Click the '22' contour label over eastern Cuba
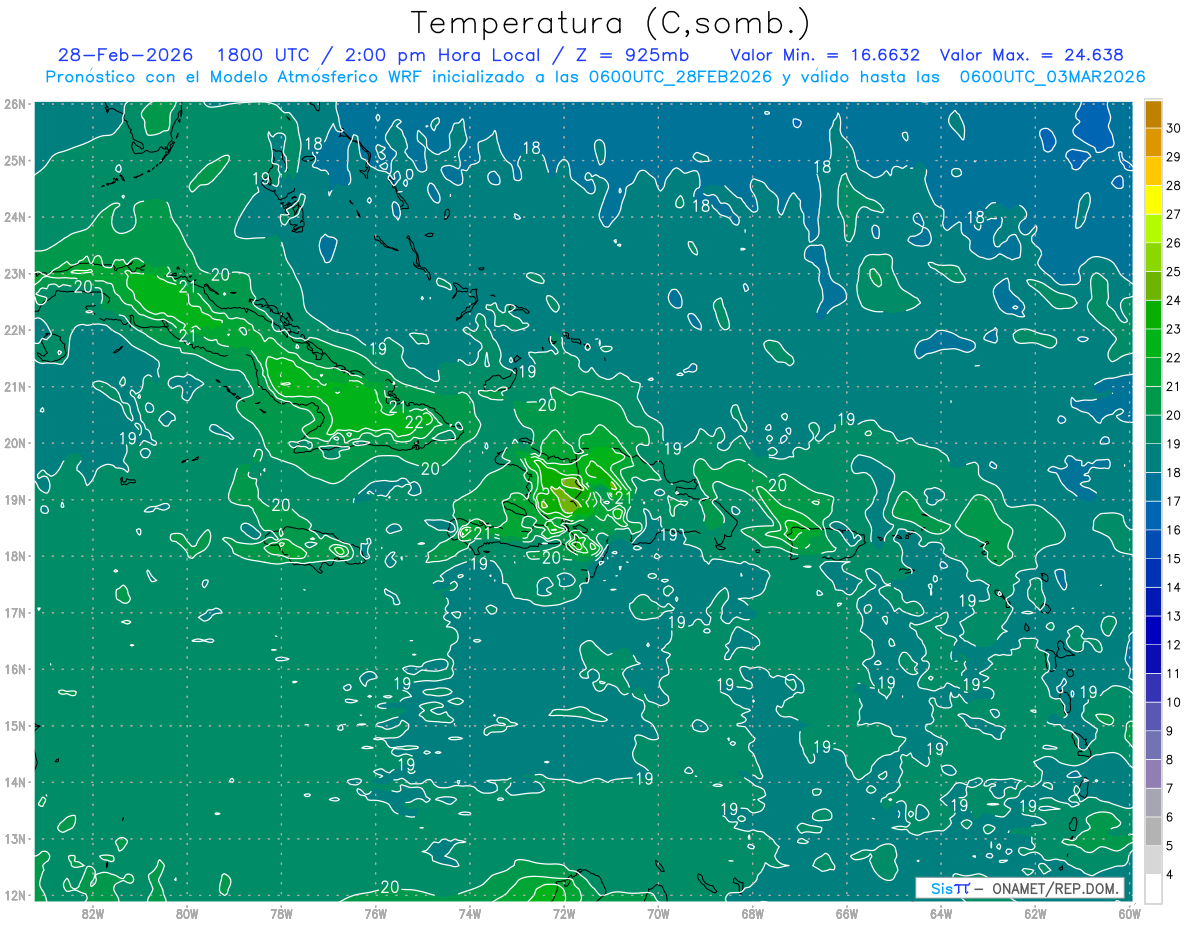The width and height of the screenshot is (1200, 927). point(414,423)
